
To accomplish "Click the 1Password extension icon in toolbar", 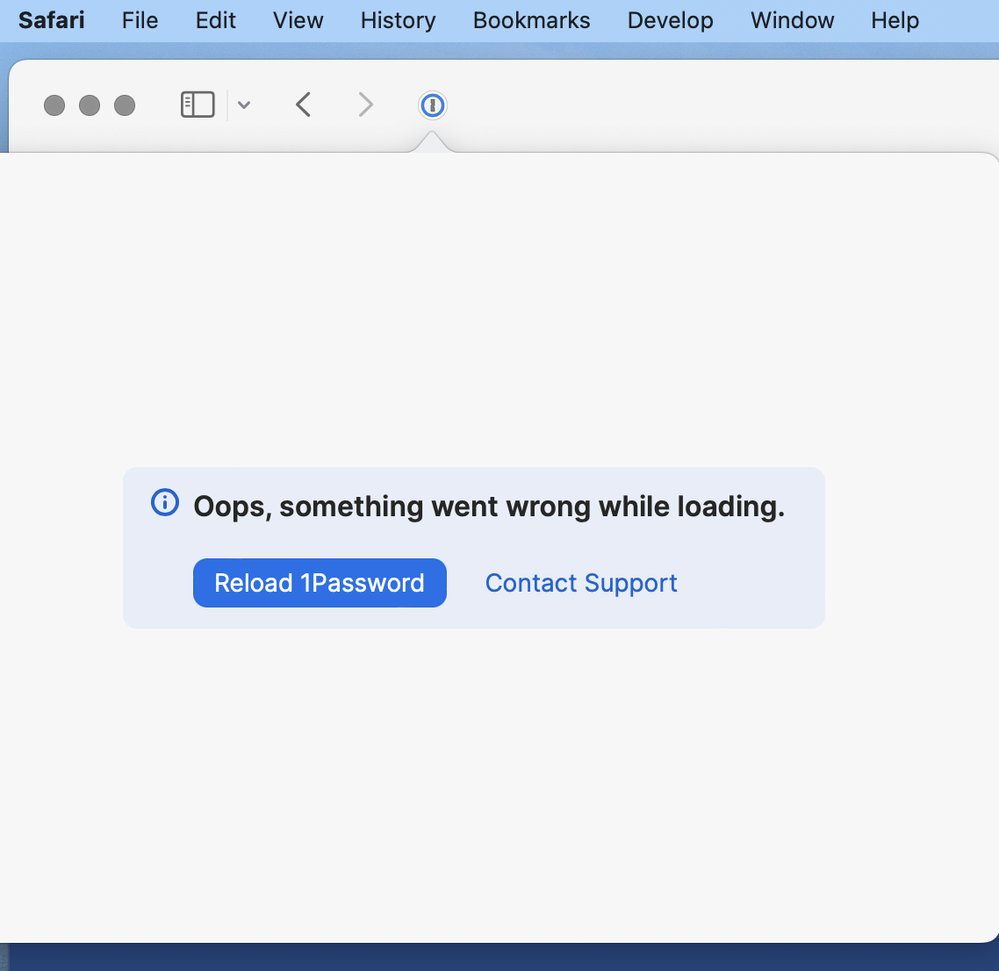I will tap(432, 105).
